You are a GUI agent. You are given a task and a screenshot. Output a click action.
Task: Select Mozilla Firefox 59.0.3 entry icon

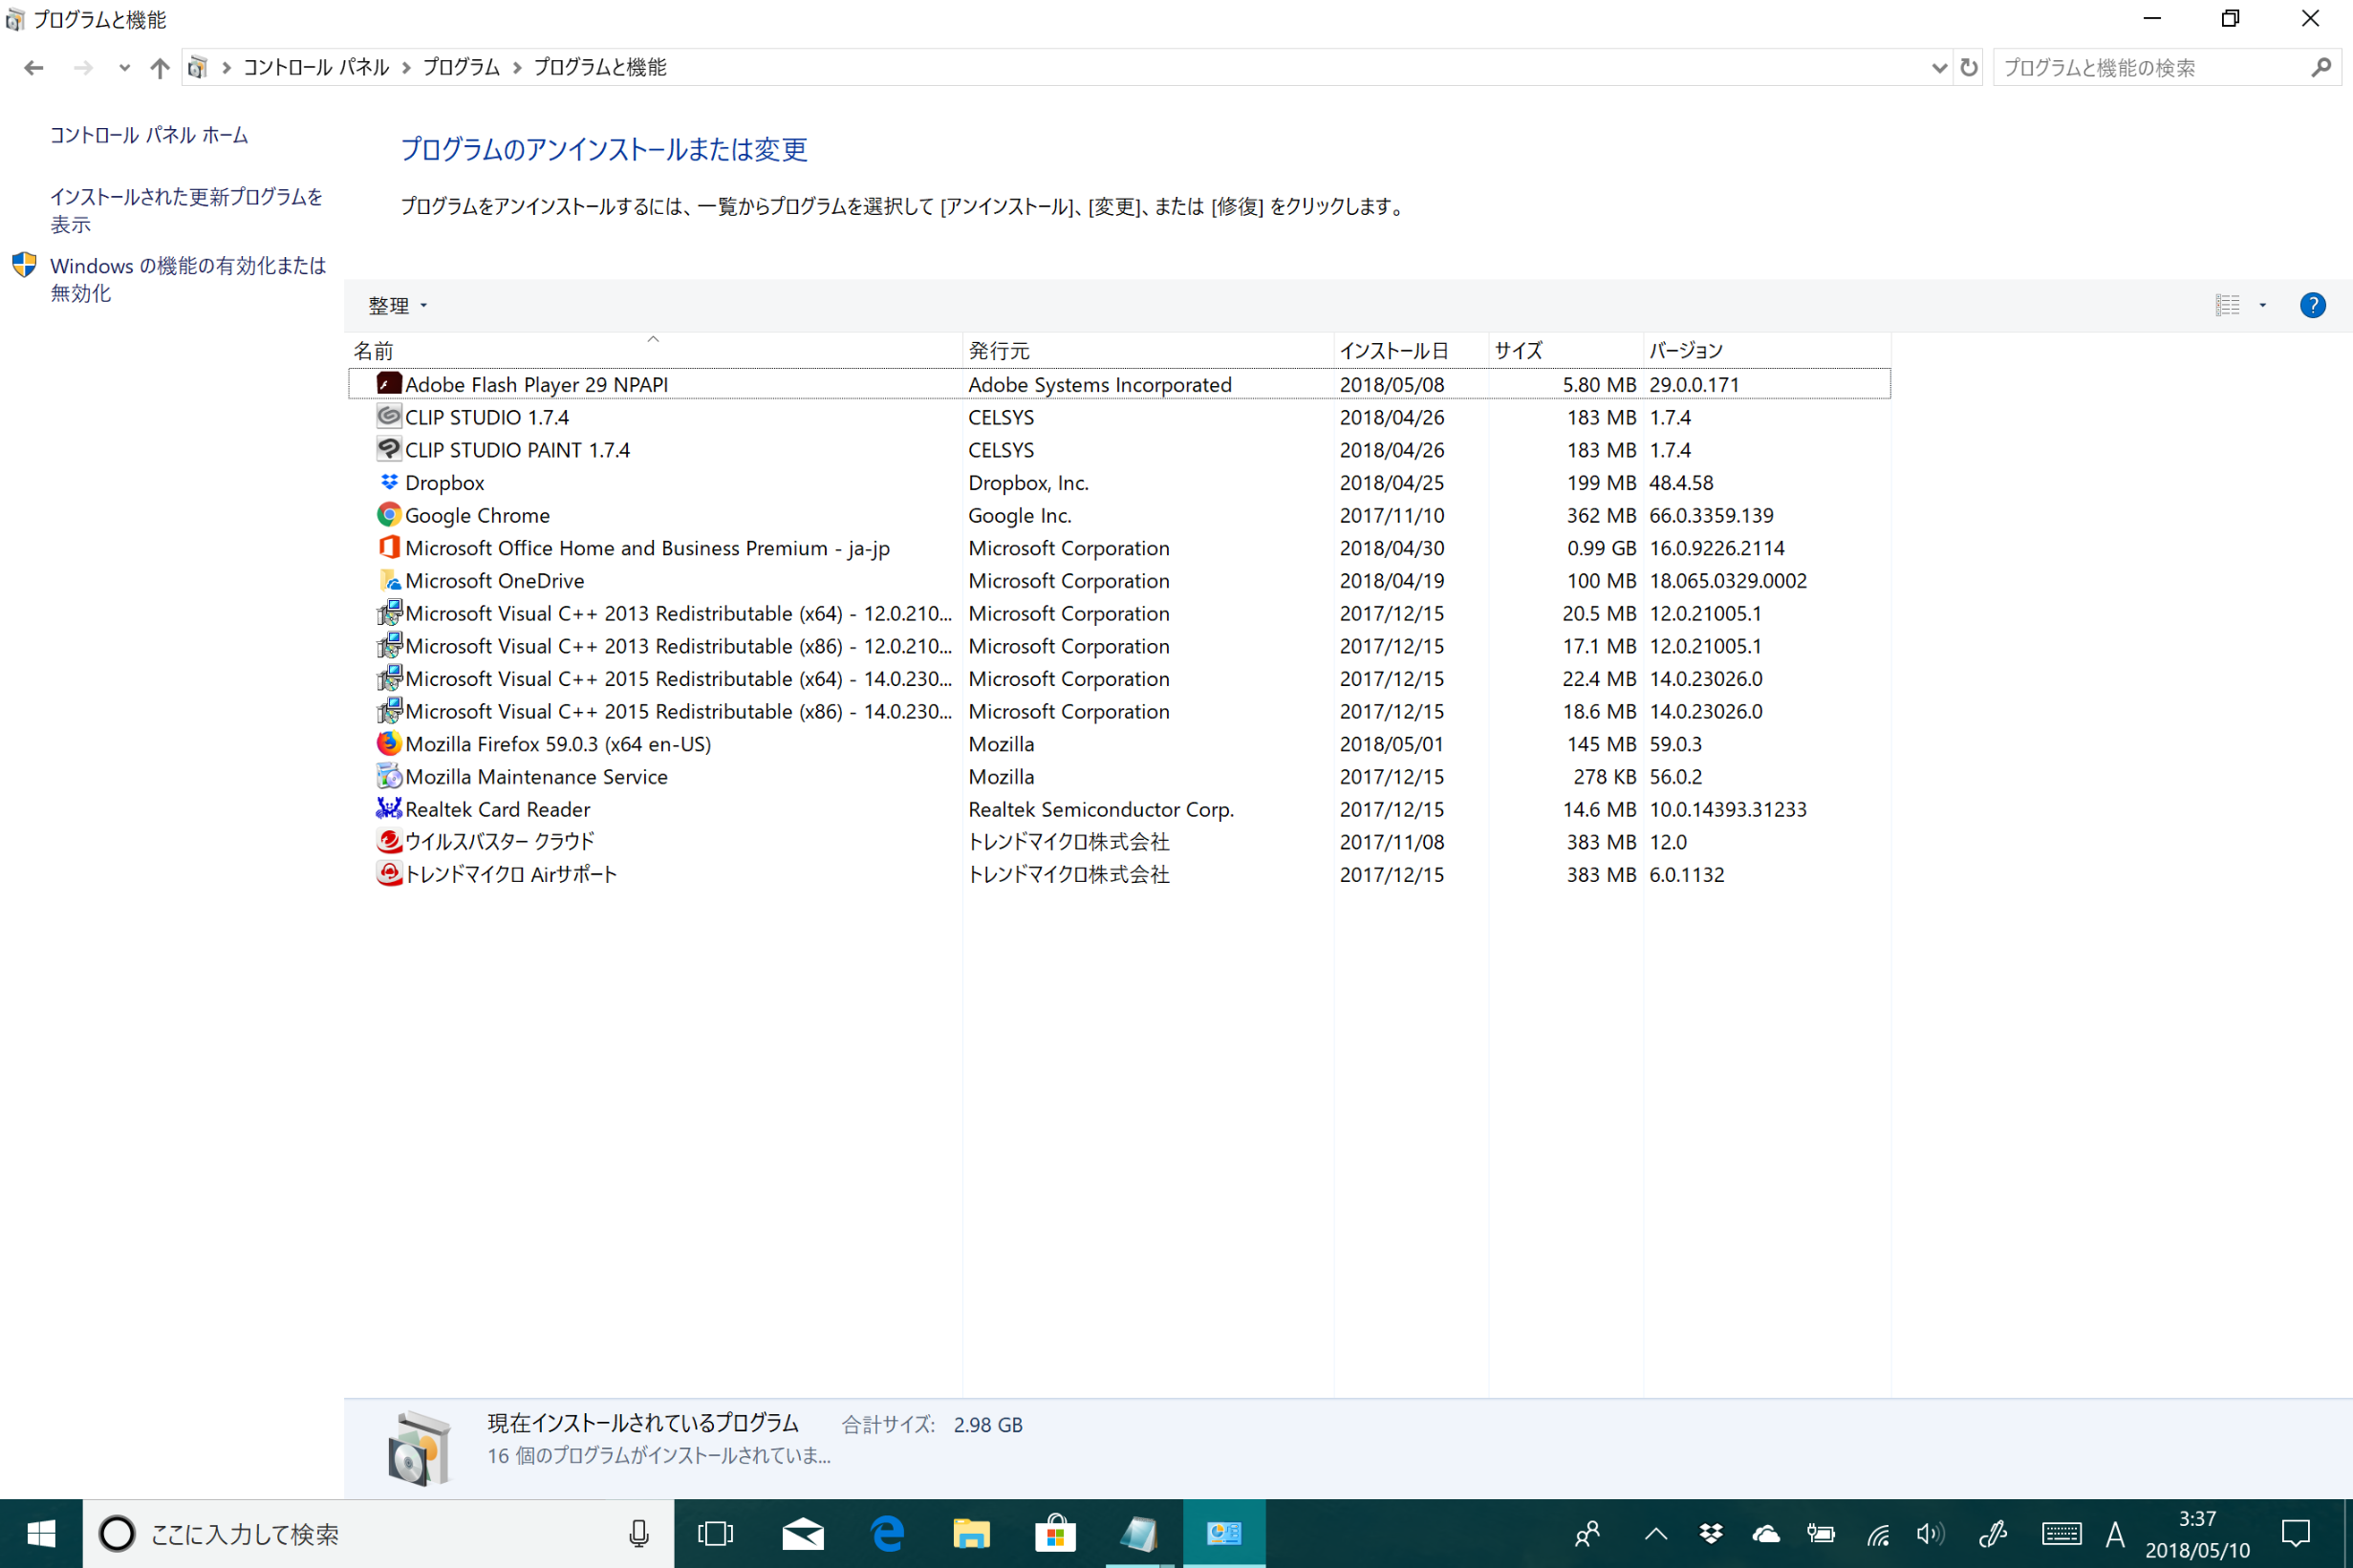coord(389,743)
